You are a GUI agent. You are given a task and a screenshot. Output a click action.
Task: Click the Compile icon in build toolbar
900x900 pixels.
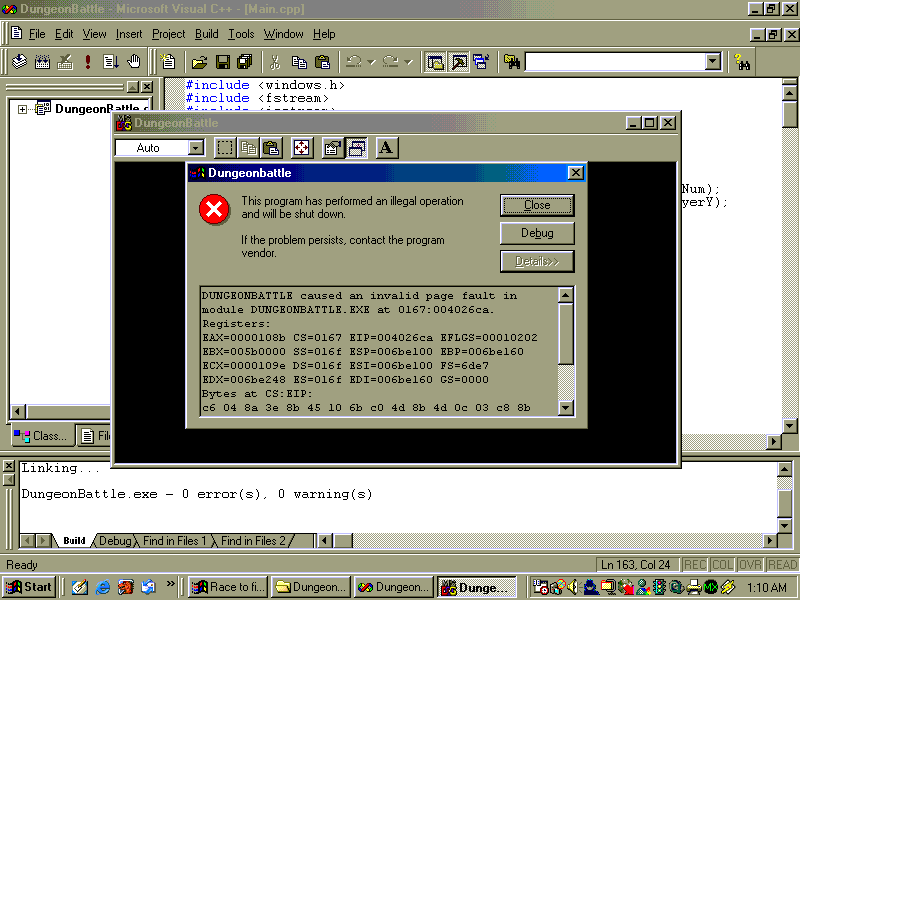click(x=20, y=61)
